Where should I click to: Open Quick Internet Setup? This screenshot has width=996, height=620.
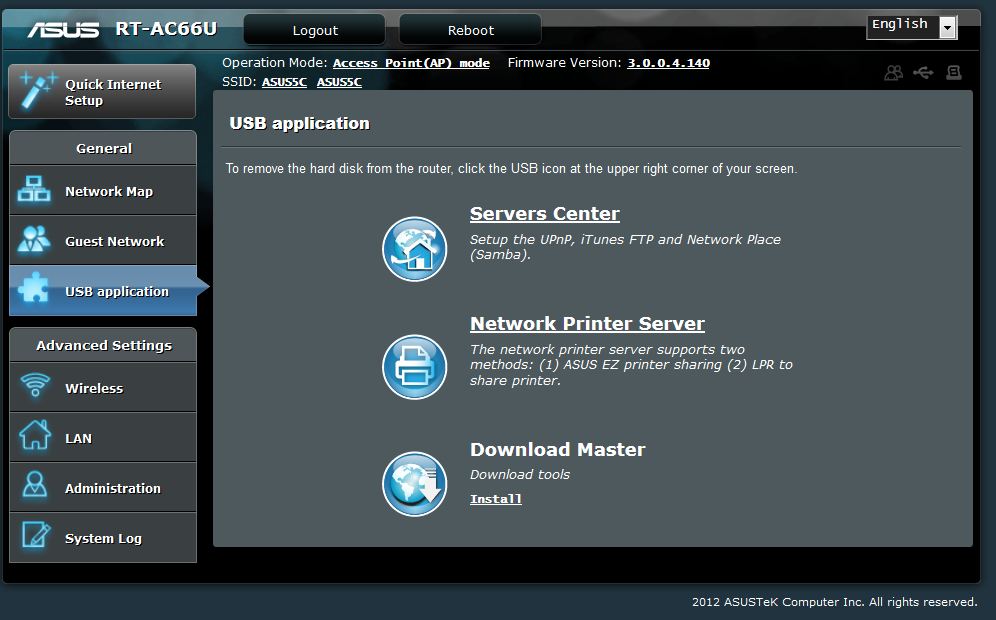(102, 91)
